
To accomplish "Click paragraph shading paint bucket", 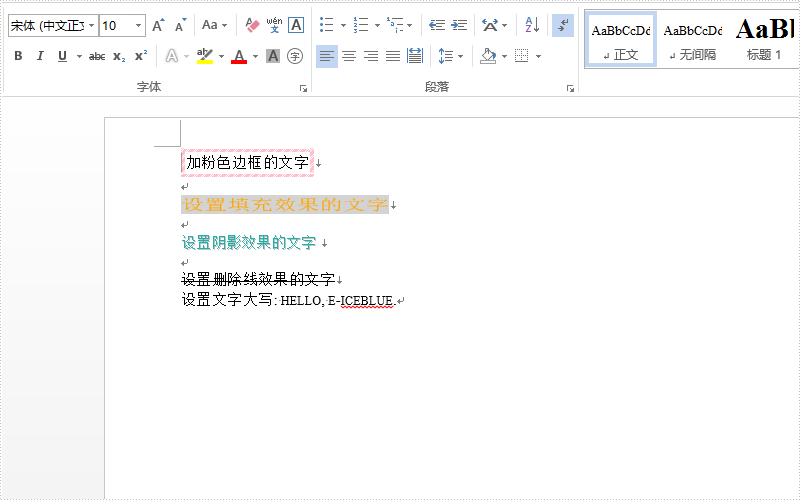I will pyautogui.click(x=488, y=56).
